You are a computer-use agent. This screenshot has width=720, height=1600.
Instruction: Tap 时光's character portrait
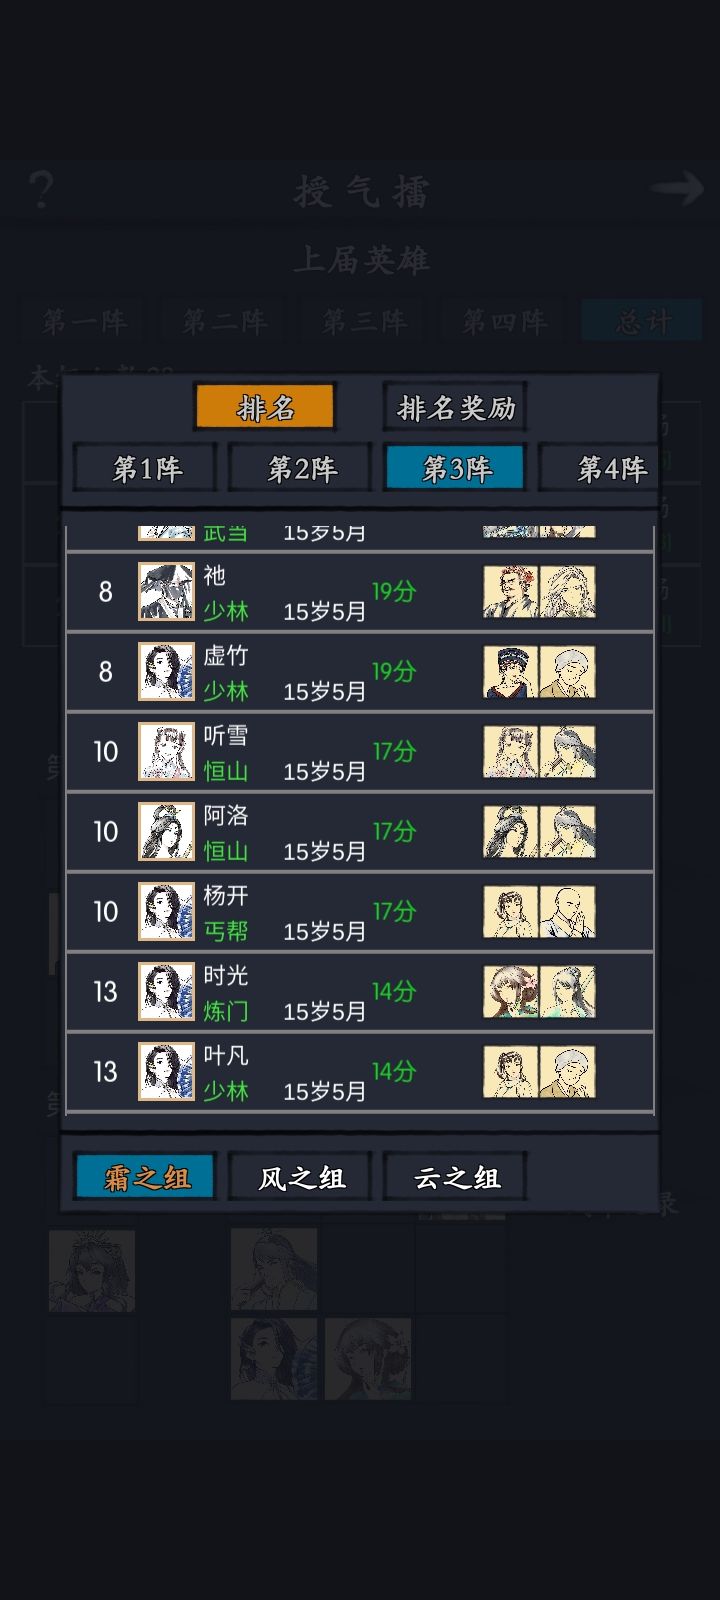click(x=166, y=991)
